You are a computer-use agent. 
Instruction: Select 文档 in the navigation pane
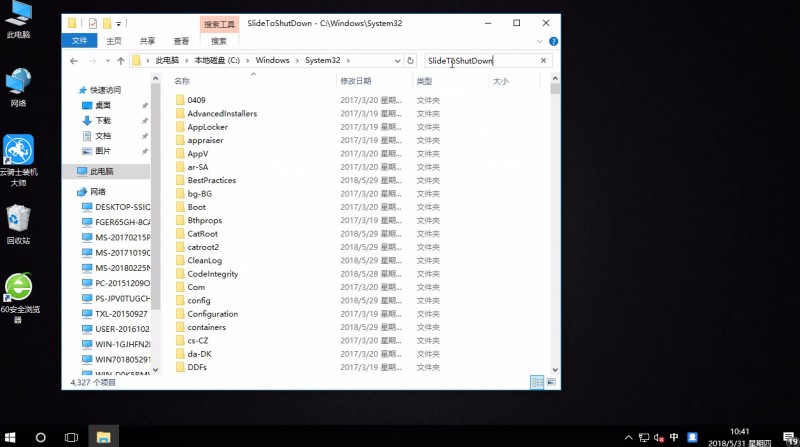[x=103, y=136]
